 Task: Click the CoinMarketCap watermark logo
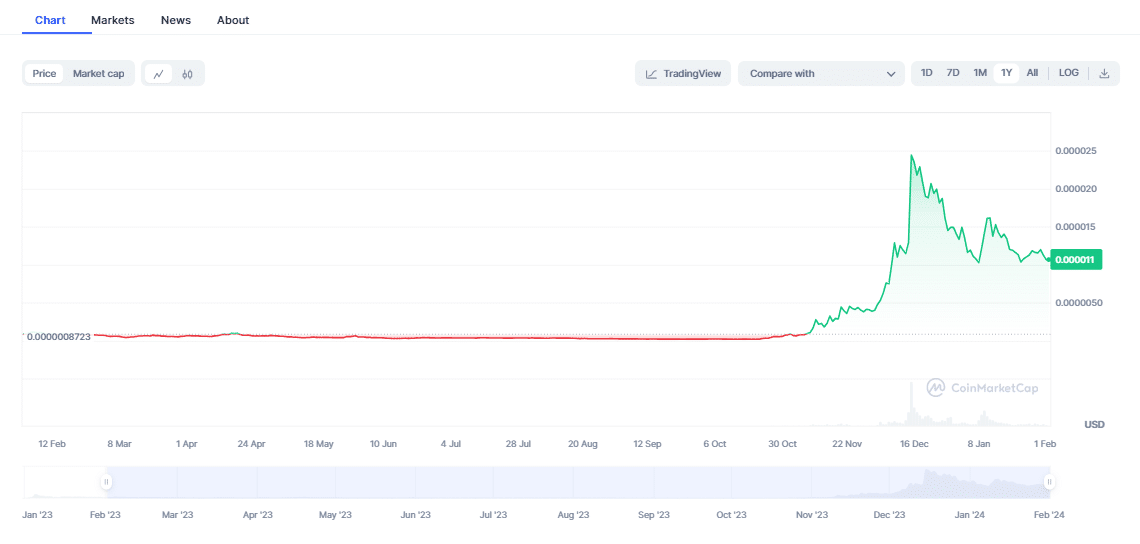coord(936,387)
